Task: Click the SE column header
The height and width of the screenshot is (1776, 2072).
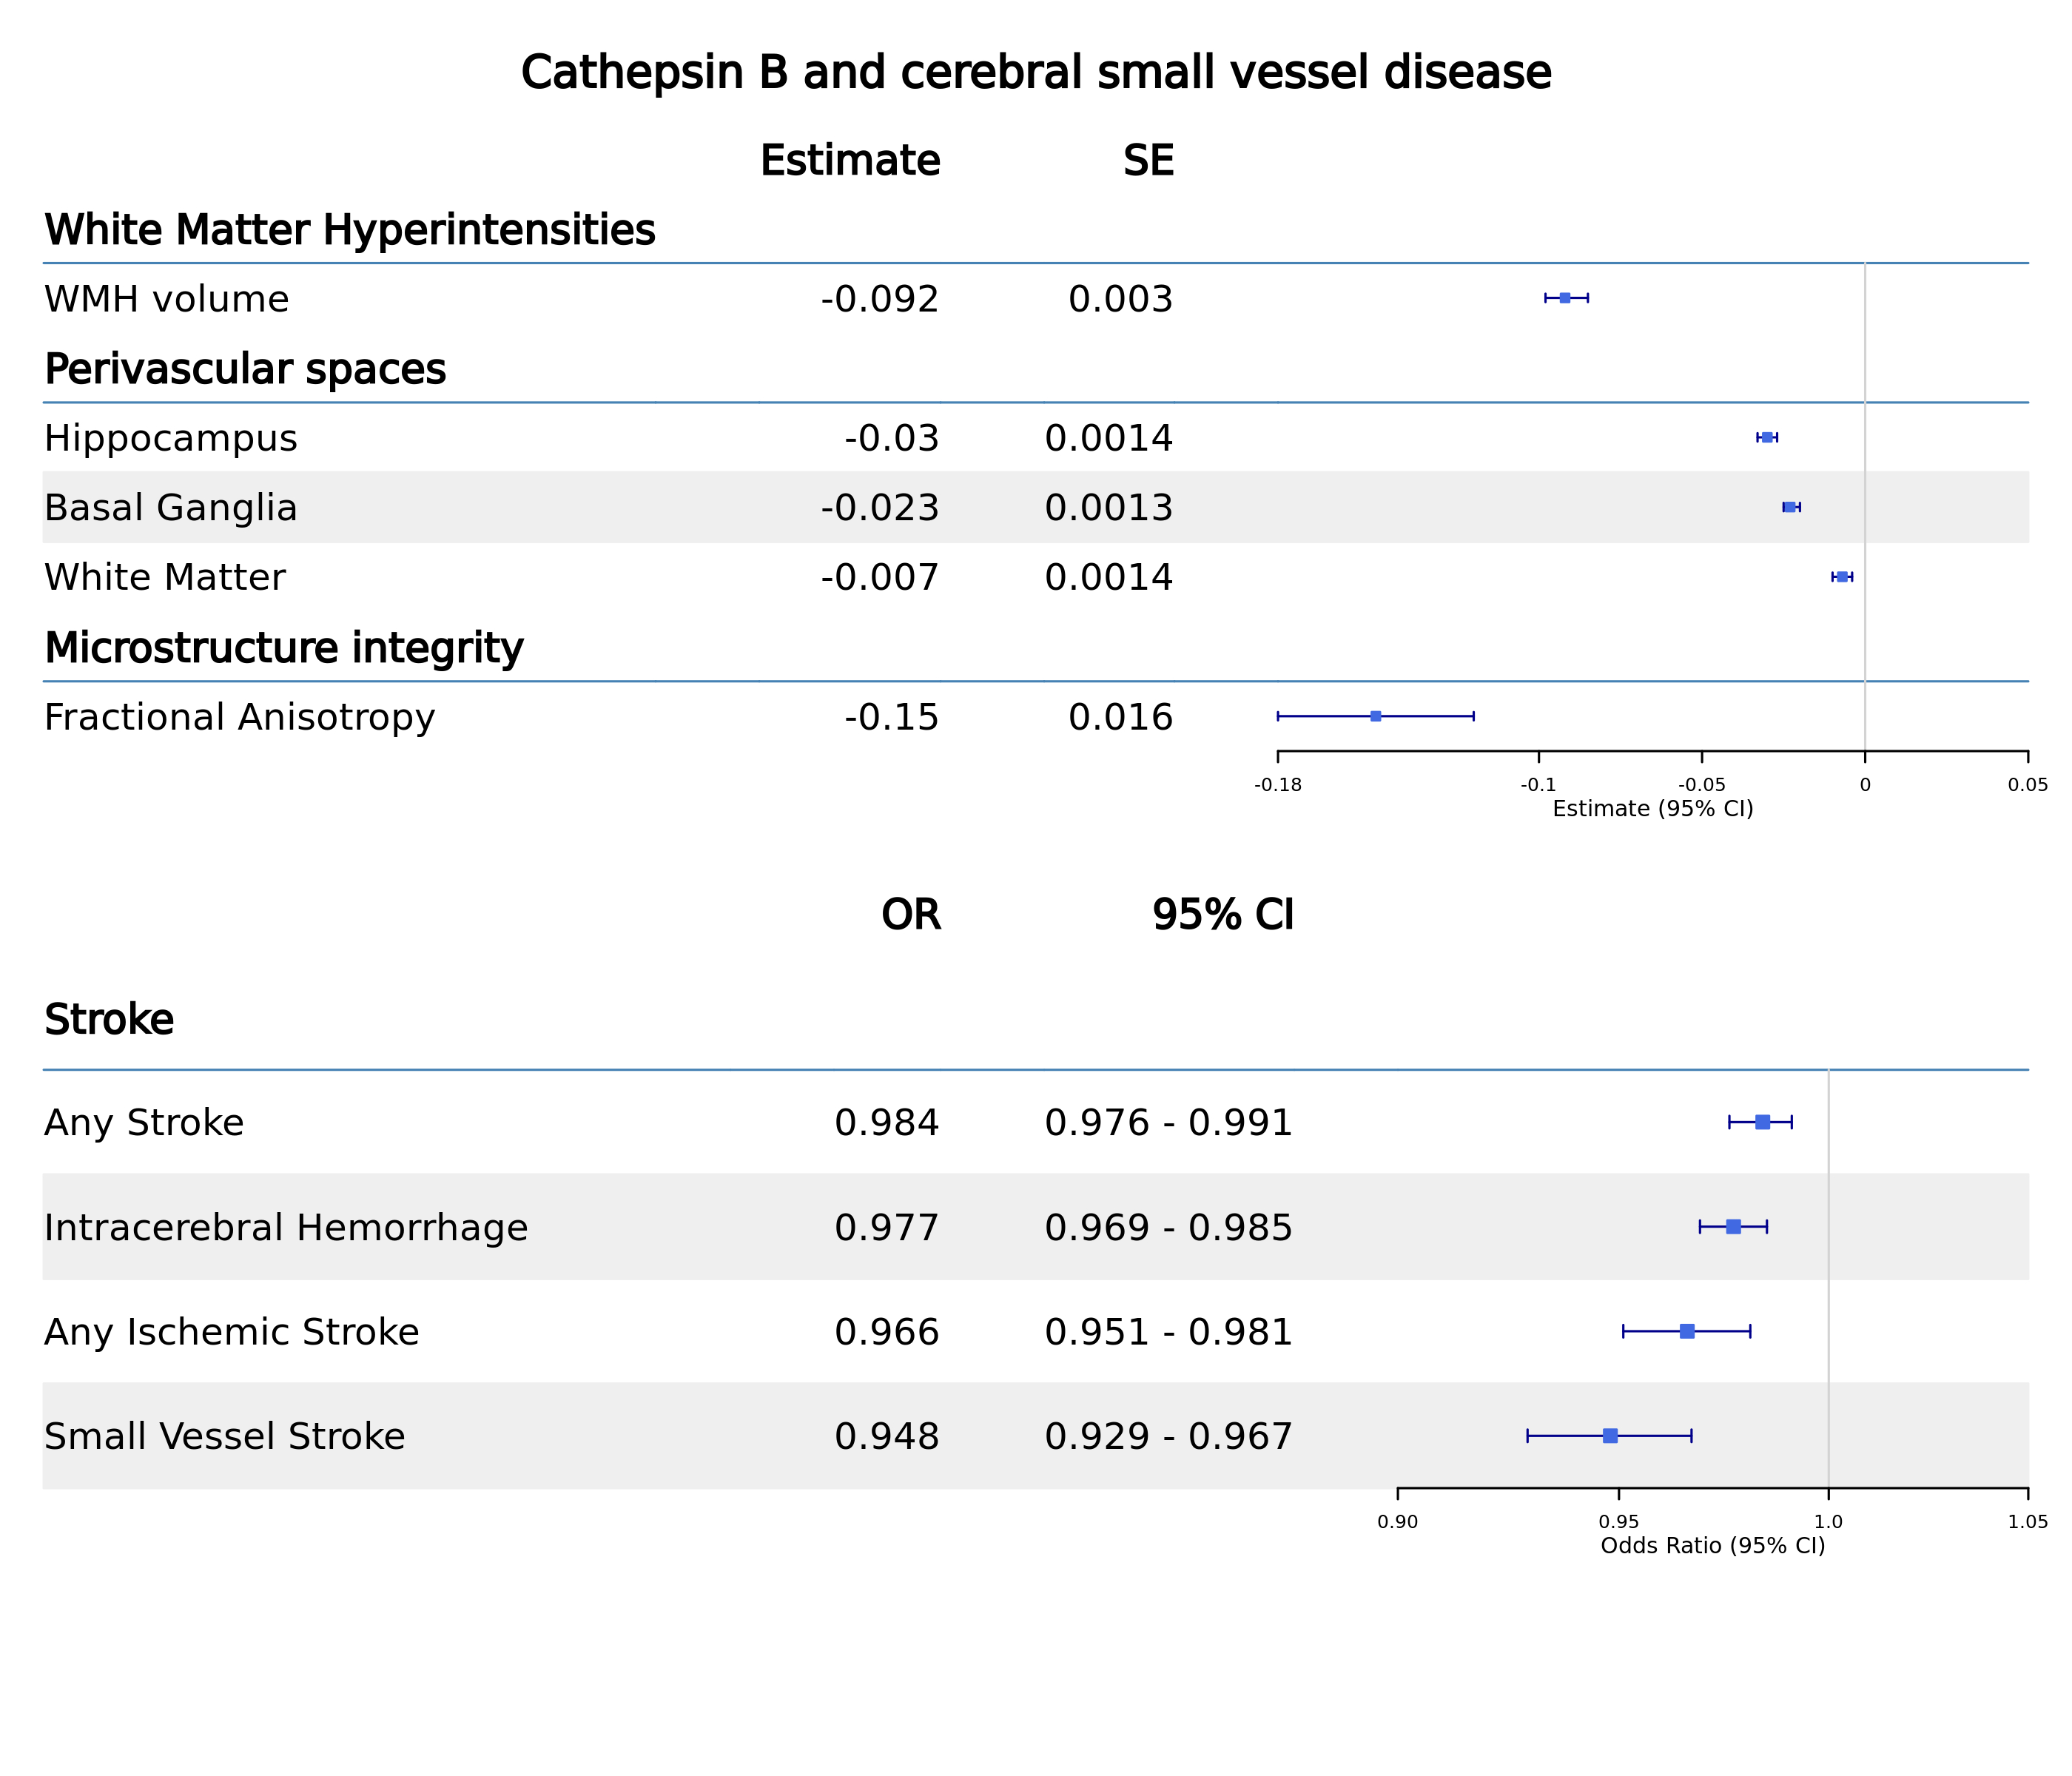Action: pyautogui.click(x=1148, y=162)
